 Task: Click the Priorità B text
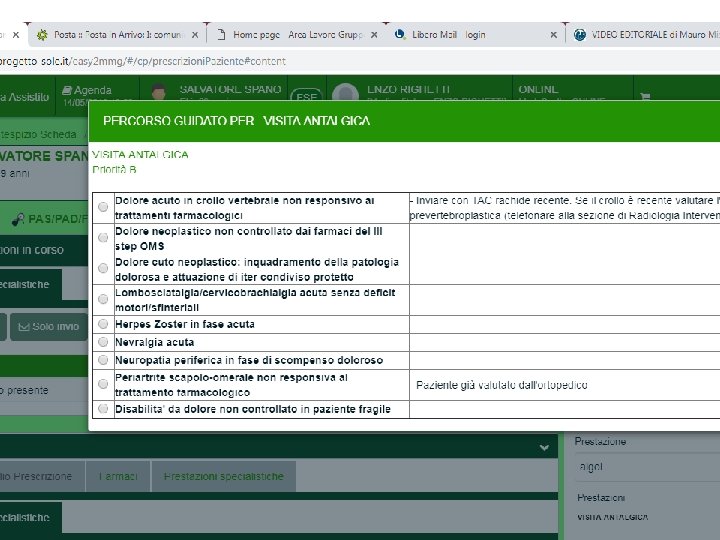(114, 169)
